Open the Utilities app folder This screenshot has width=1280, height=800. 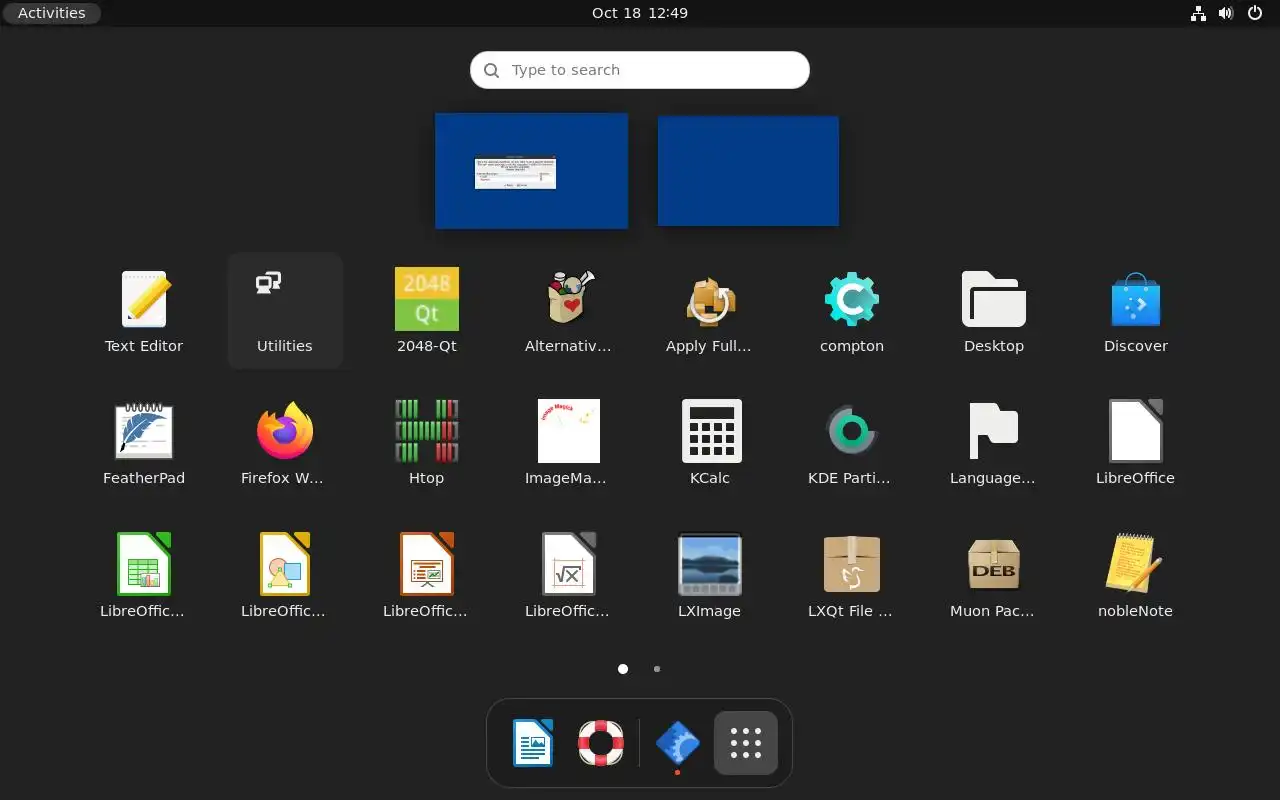pos(285,310)
